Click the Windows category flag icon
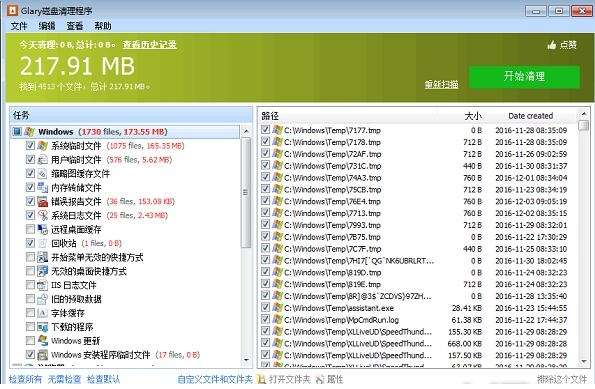 point(29,132)
